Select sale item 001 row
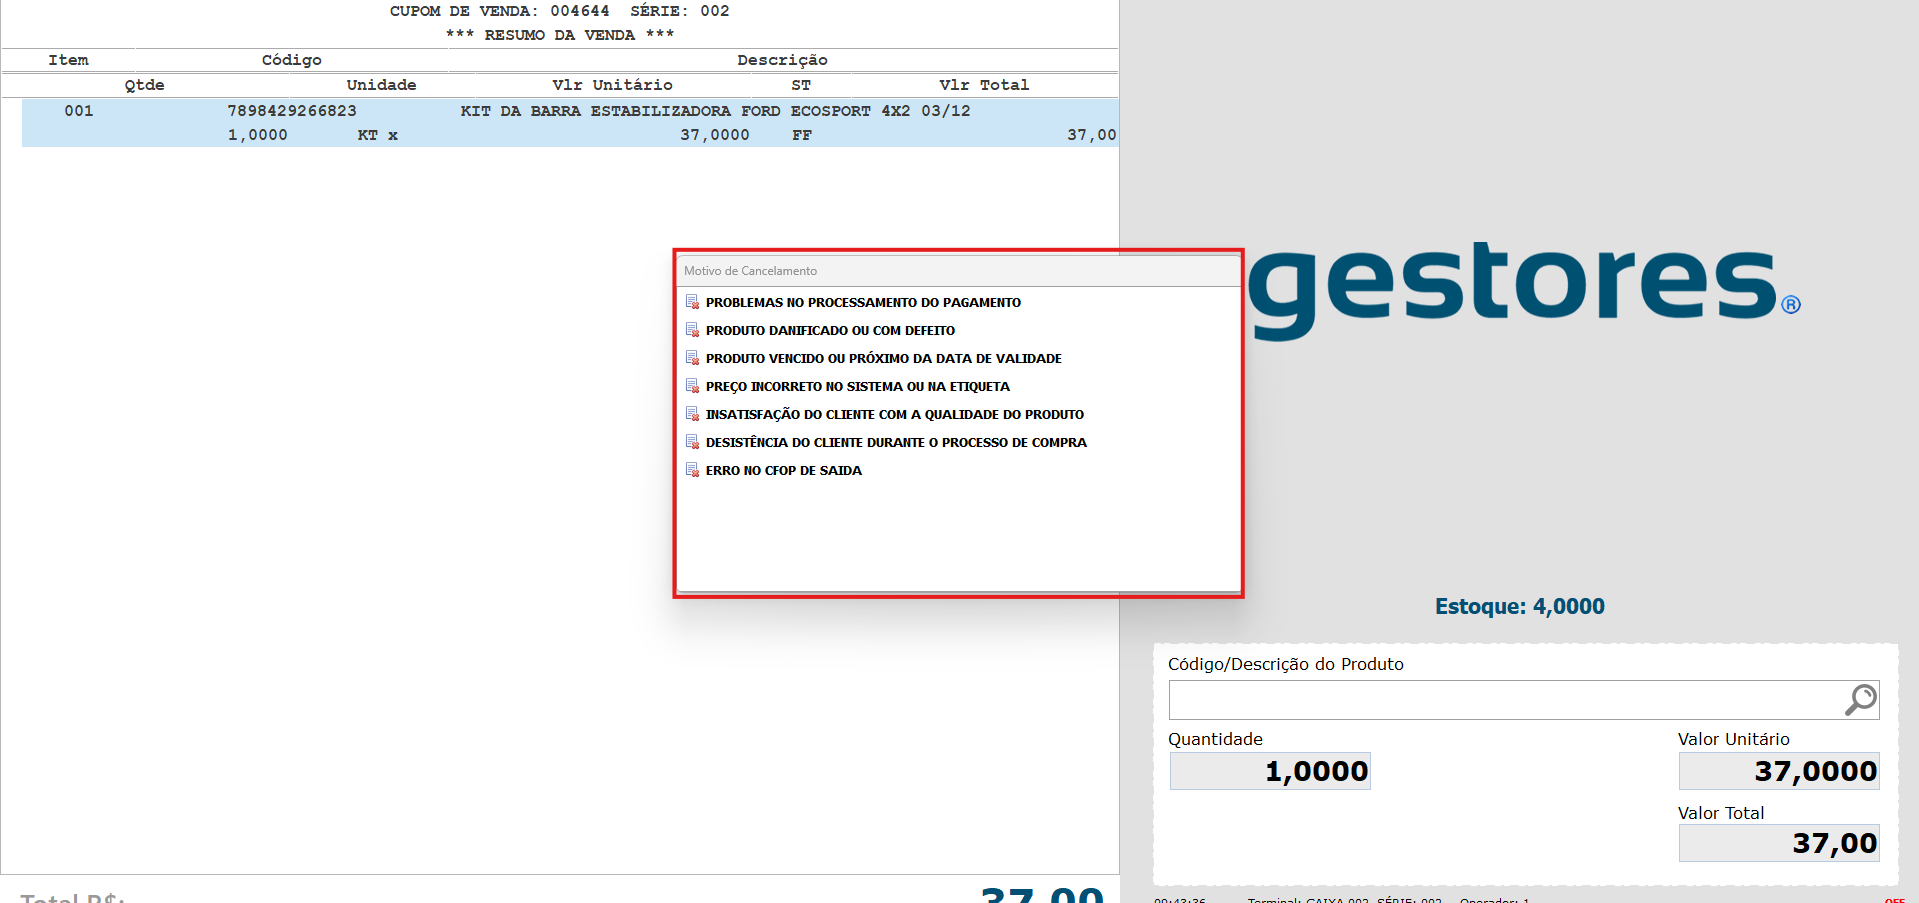The image size is (1919, 903). pos(570,123)
